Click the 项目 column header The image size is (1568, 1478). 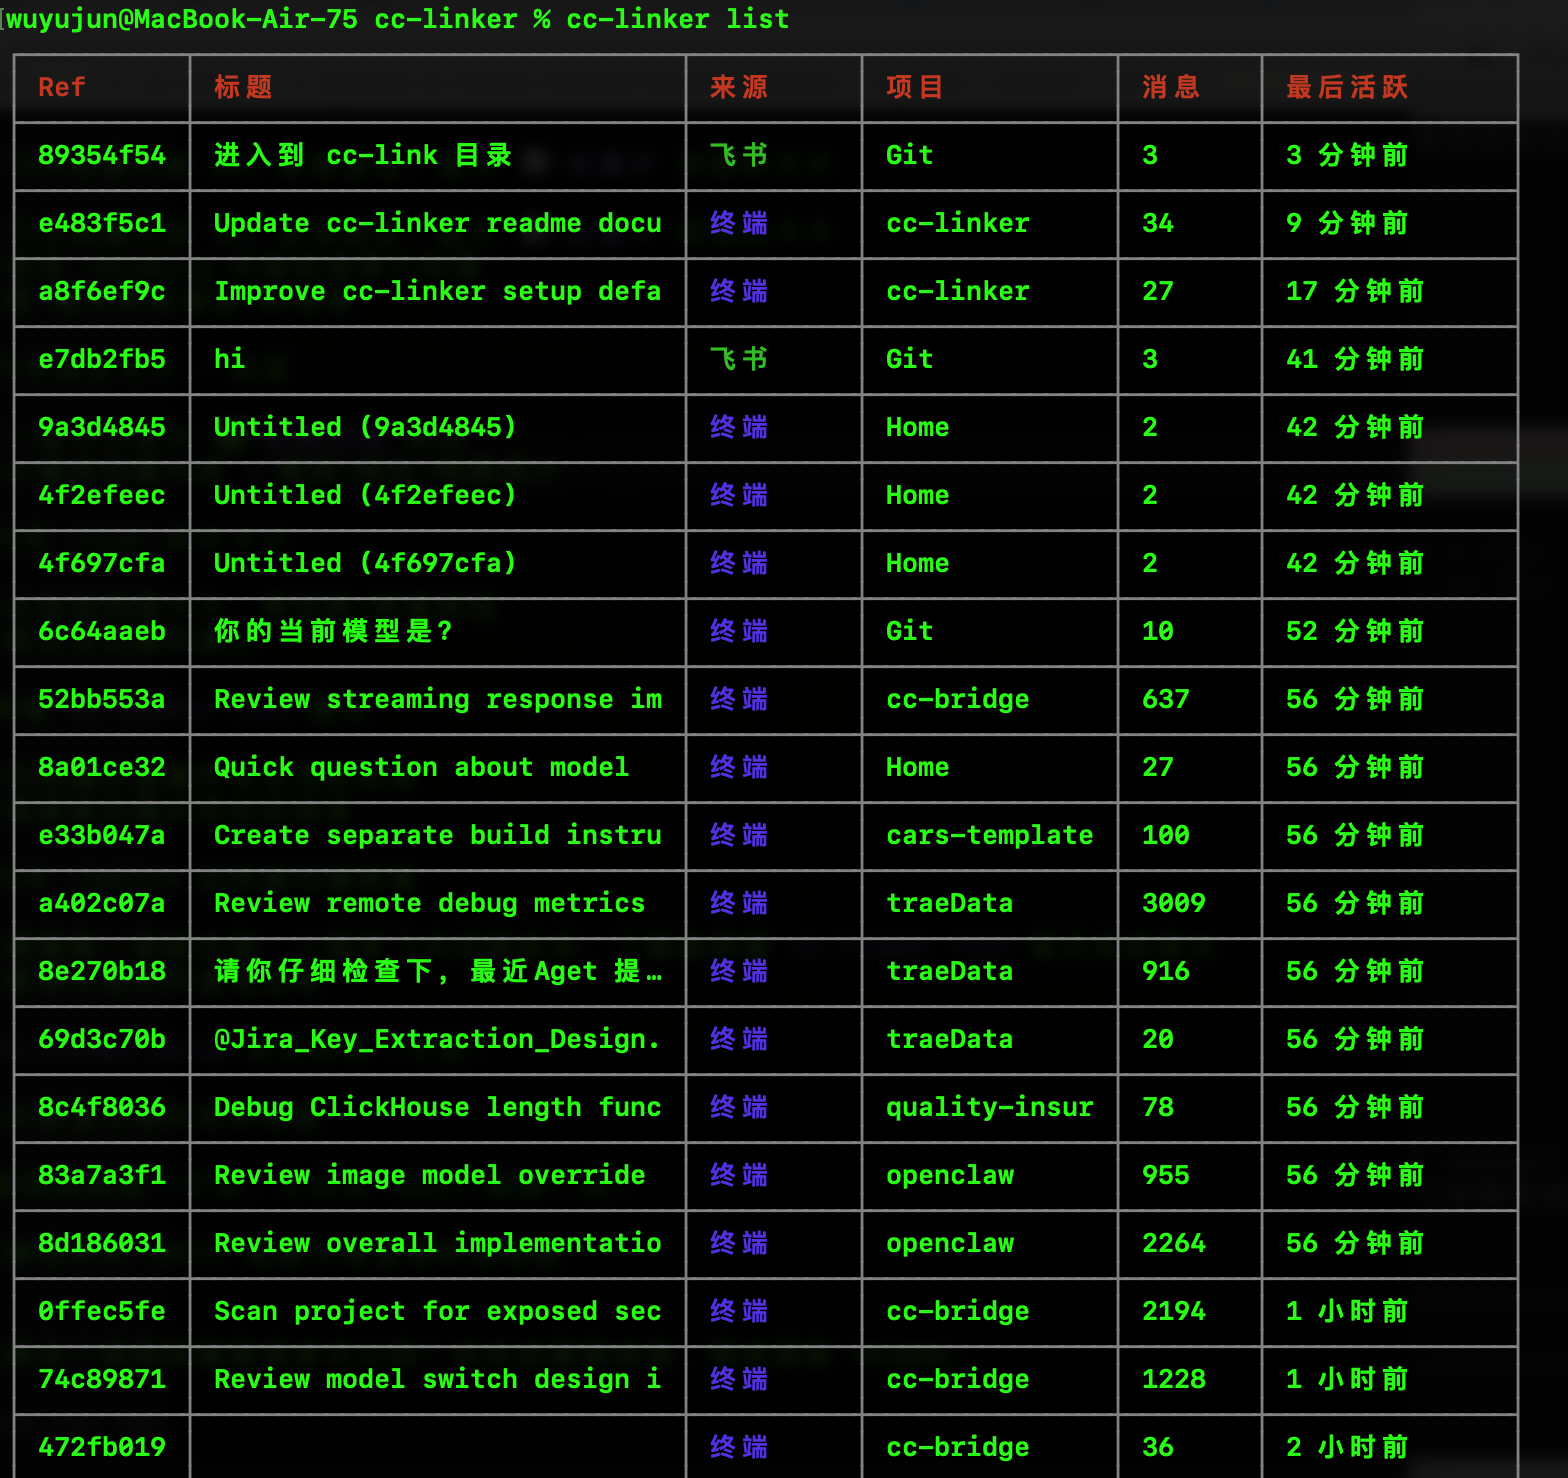915,88
